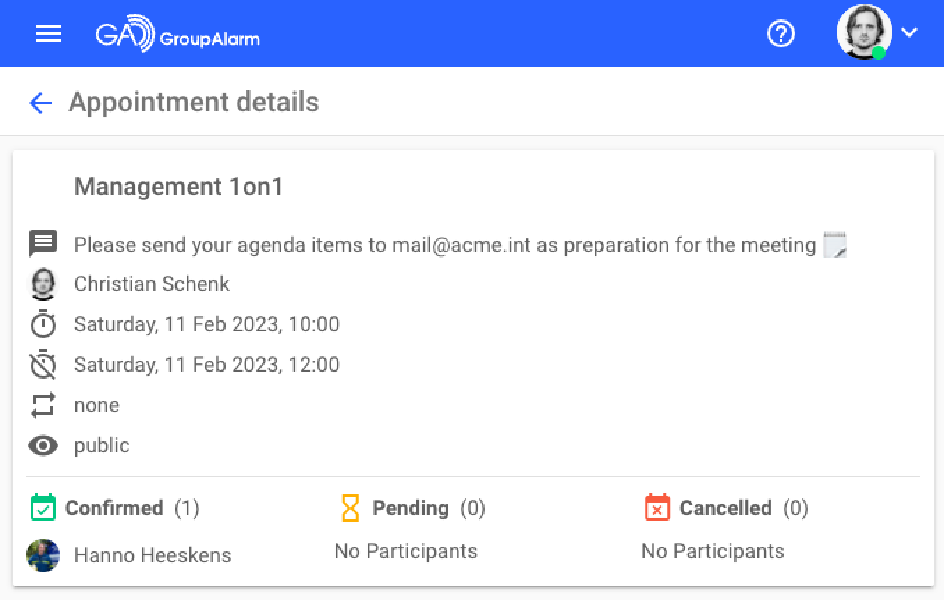The height and width of the screenshot is (600, 944).
Task: Click the GroupAlarm logo
Action: click(x=177, y=35)
